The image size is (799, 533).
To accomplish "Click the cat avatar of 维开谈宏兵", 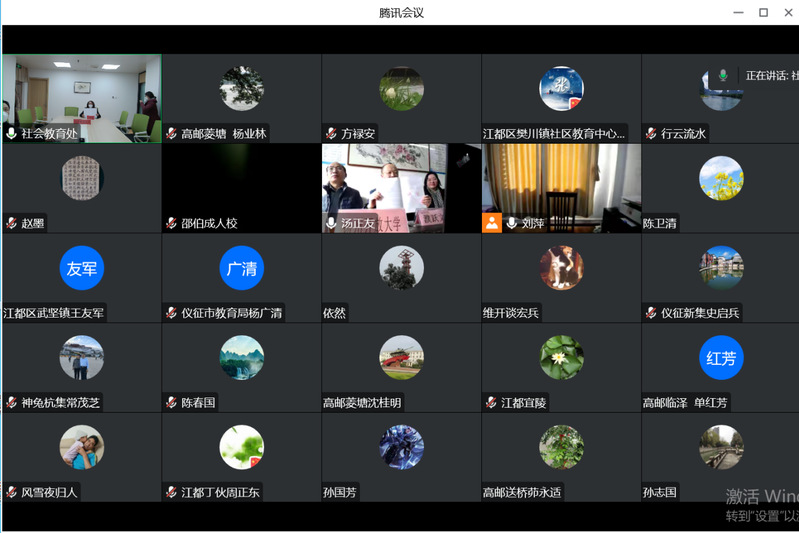I will (x=561, y=268).
